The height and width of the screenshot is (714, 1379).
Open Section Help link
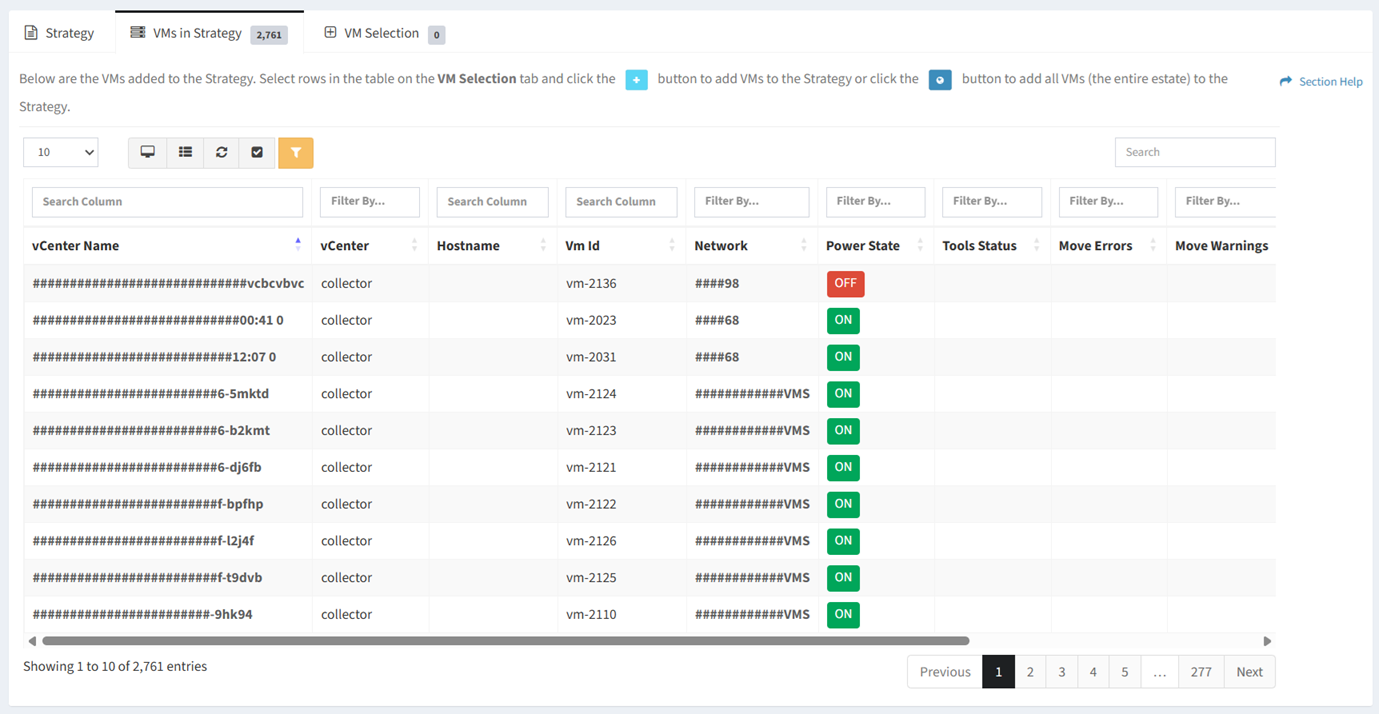(1321, 81)
